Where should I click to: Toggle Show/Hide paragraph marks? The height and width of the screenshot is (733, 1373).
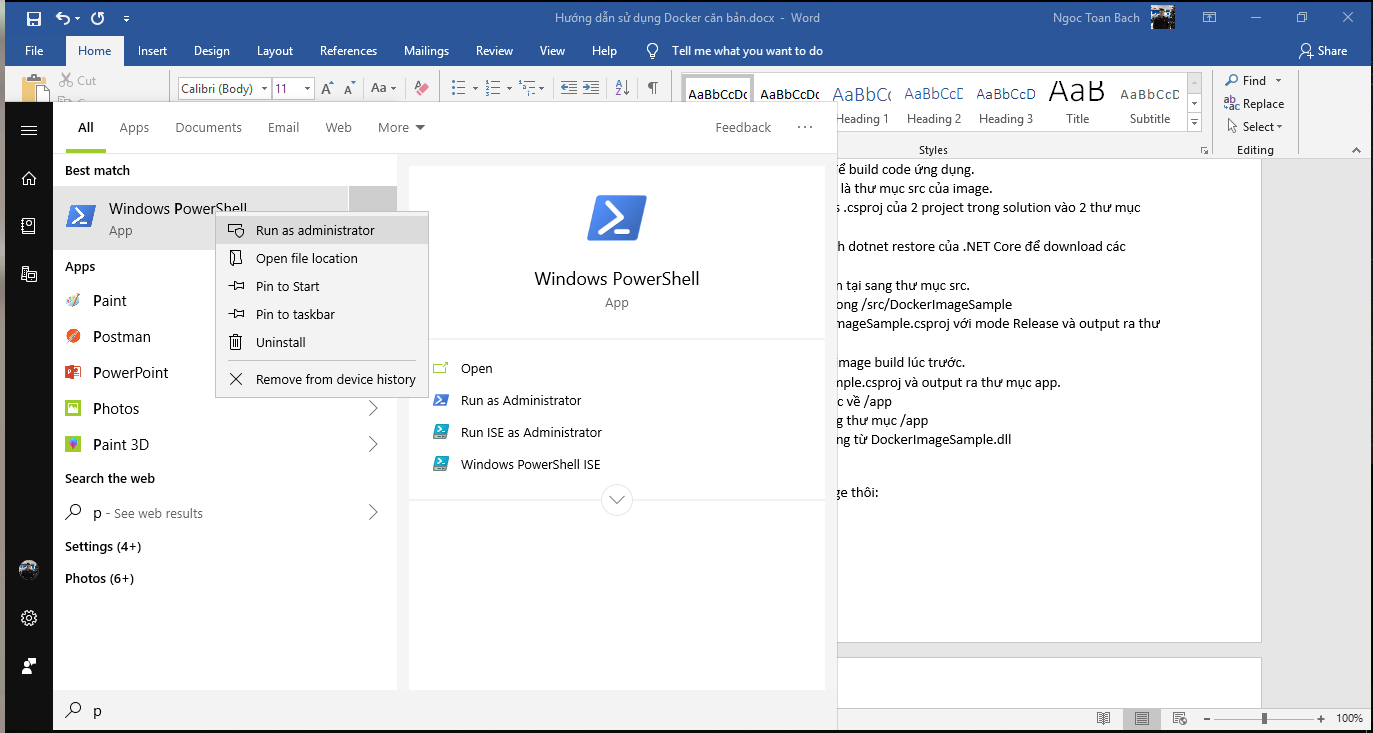(652, 88)
